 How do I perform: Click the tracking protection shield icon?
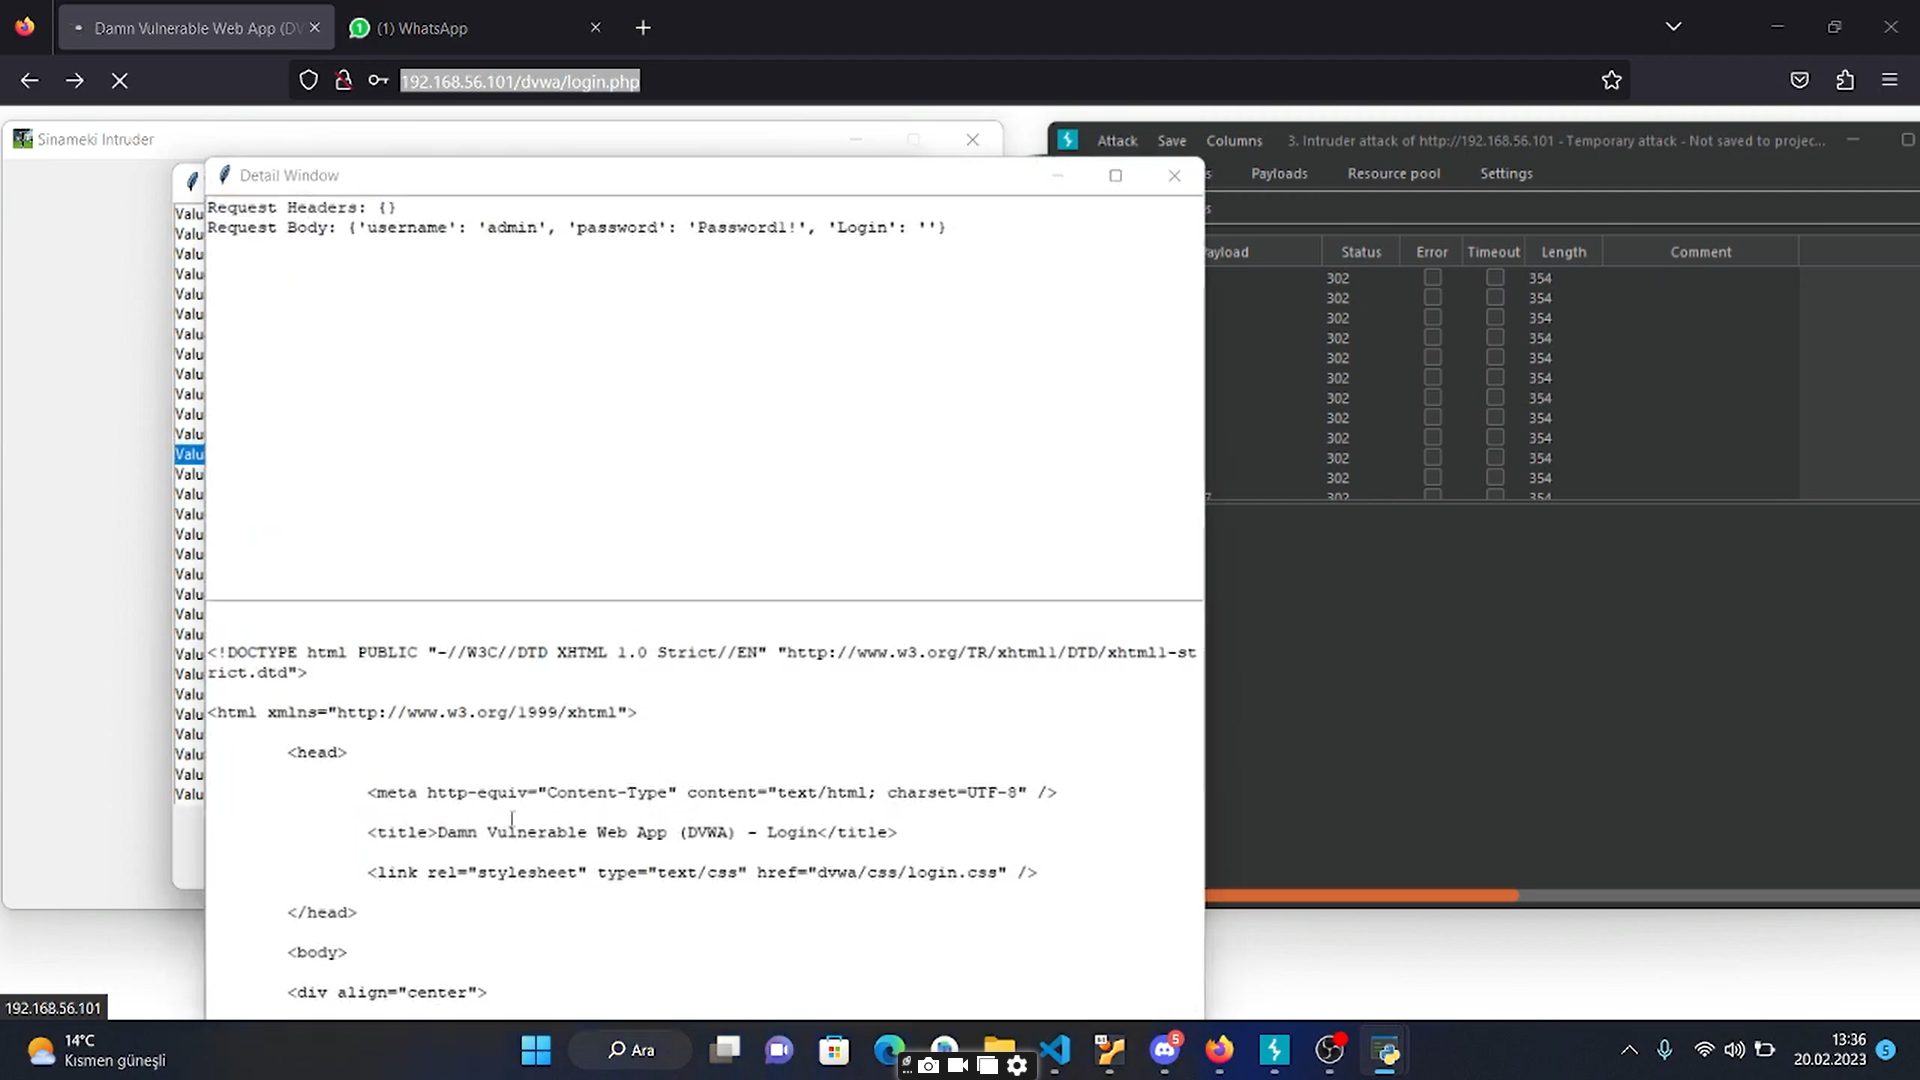pyautogui.click(x=308, y=80)
